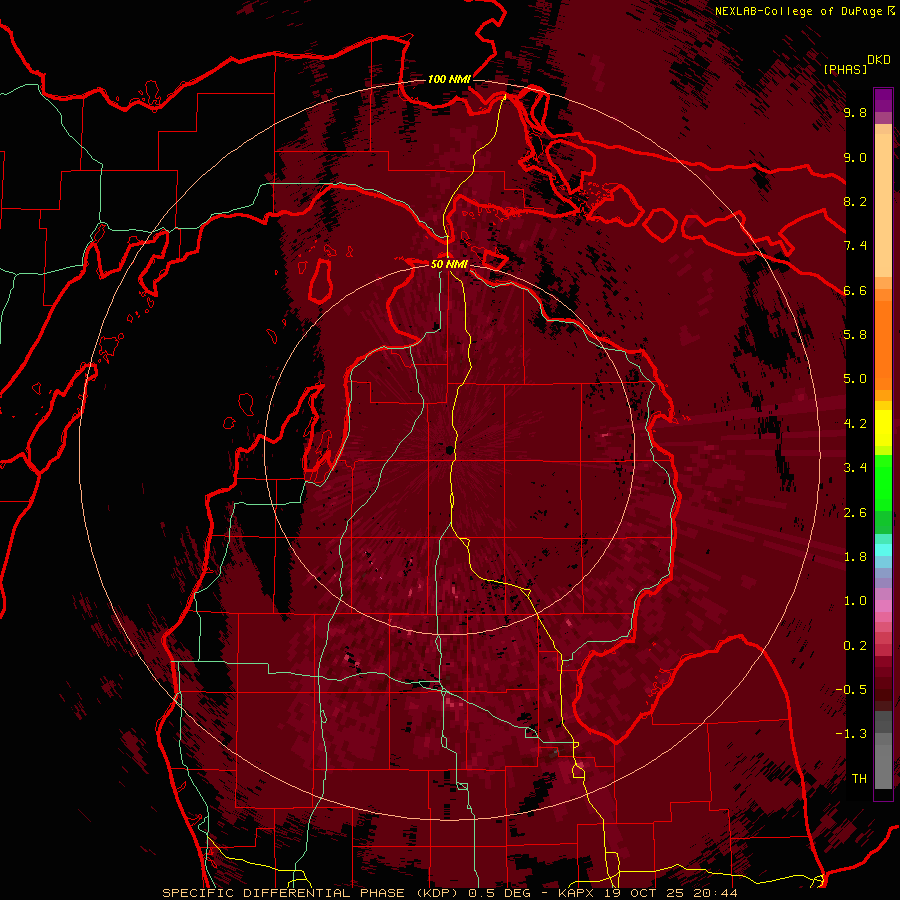Click the -1.3 legend tick label
Screen dimensions: 900x900
851,734
